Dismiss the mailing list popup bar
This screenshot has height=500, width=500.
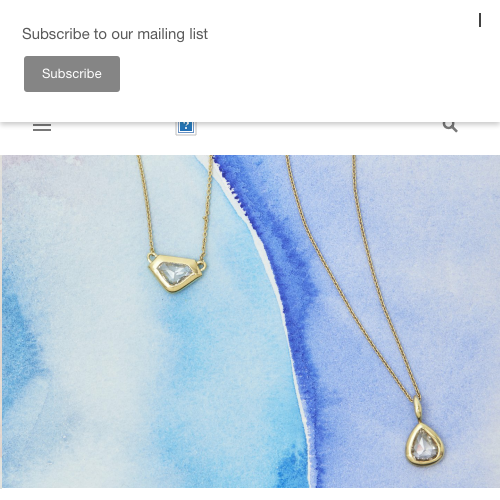coord(480,20)
